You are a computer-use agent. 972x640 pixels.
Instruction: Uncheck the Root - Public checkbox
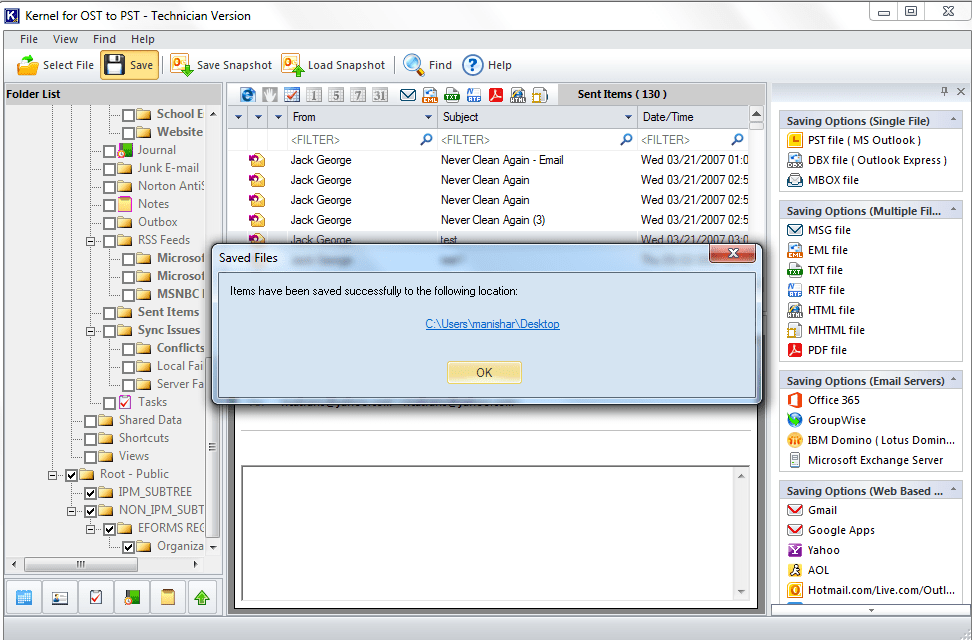[71, 475]
